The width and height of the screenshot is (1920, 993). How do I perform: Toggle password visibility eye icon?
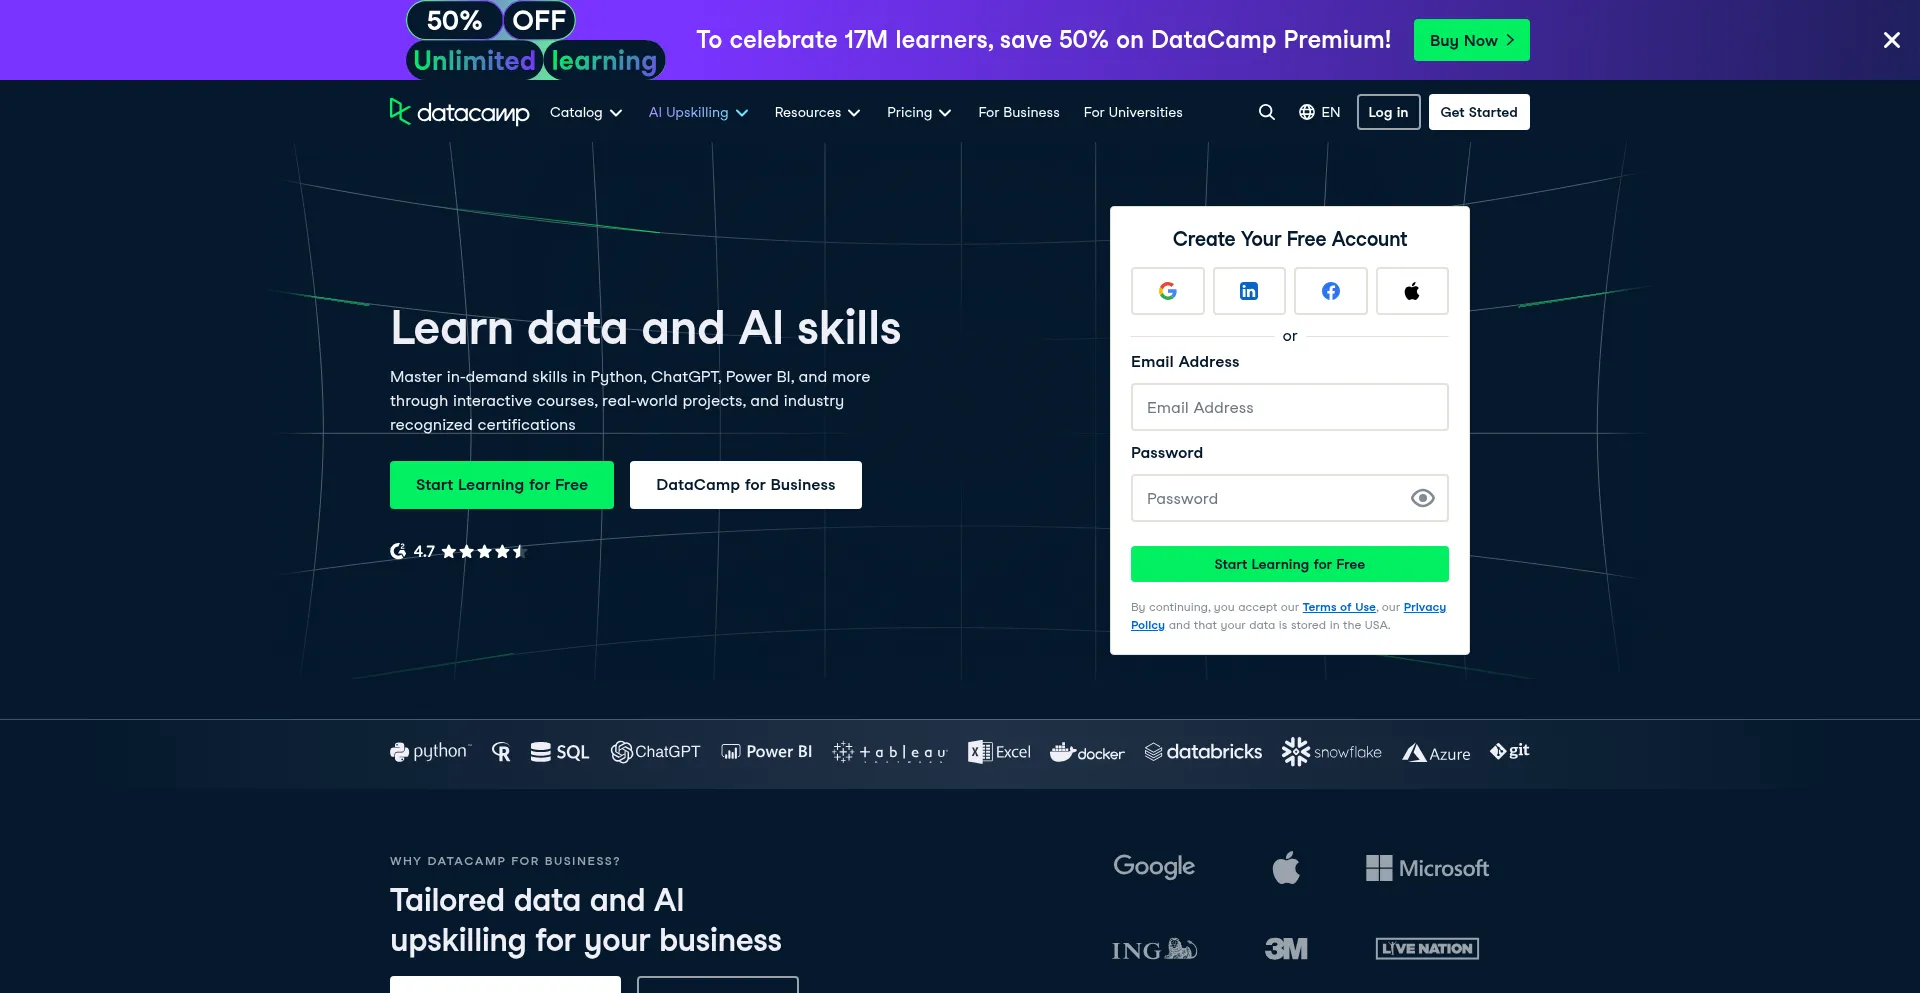point(1422,498)
